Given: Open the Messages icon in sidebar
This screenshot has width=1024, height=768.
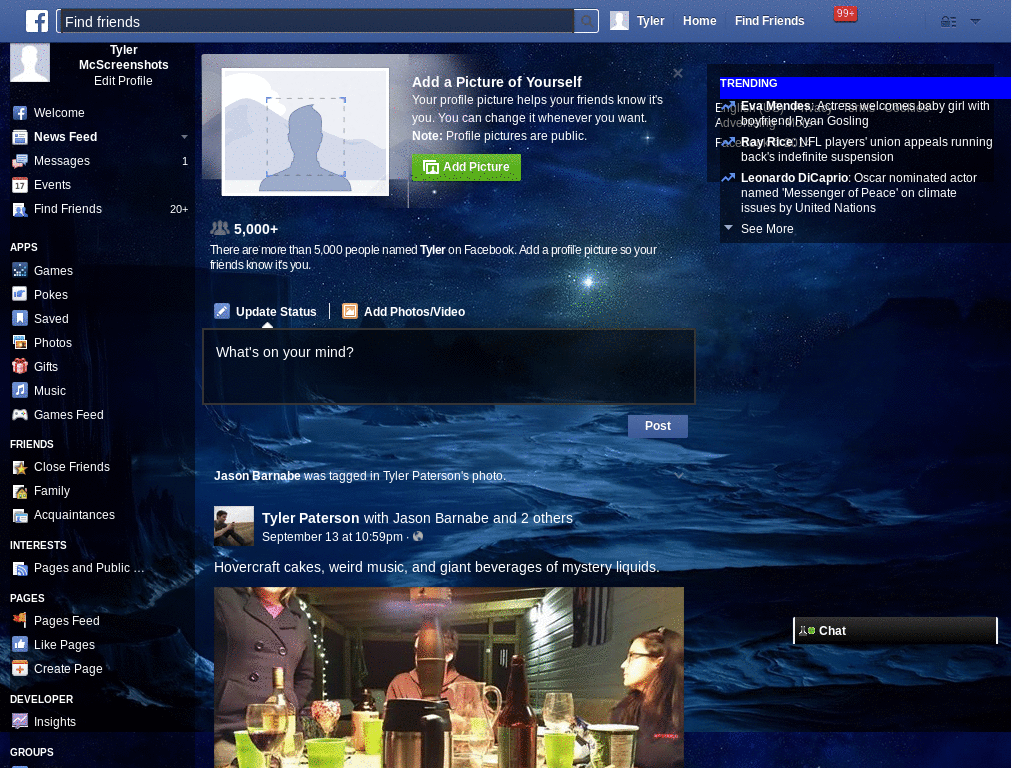Looking at the screenshot, I should (x=20, y=161).
